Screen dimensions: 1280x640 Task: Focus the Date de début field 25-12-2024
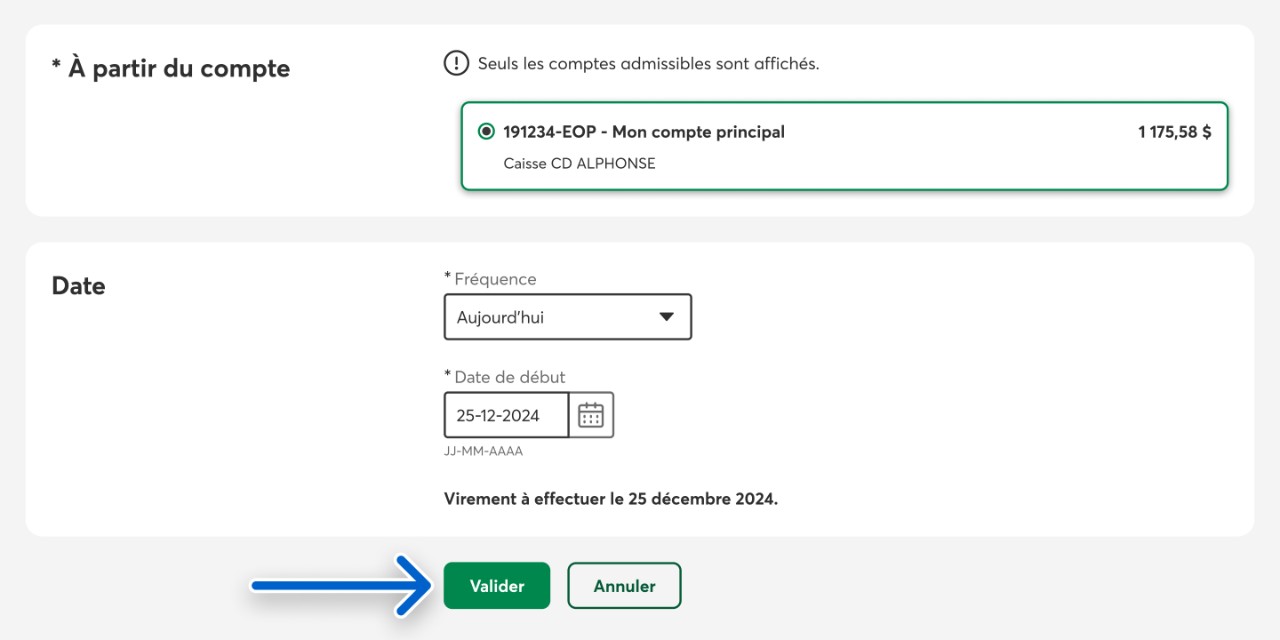tap(506, 415)
